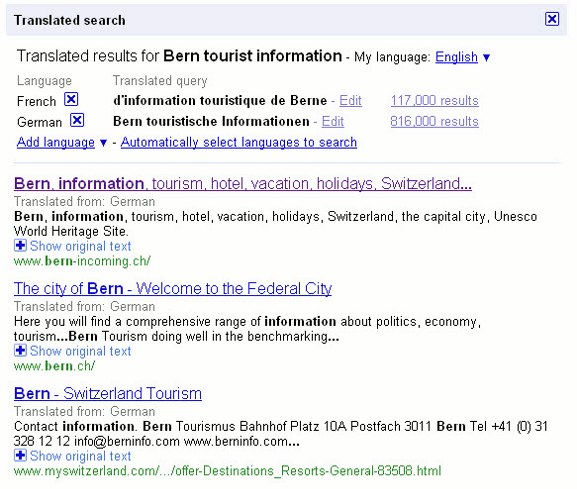Screen dimensions: 577x489
Task: Click the German language label in table
Action: point(39,122)
